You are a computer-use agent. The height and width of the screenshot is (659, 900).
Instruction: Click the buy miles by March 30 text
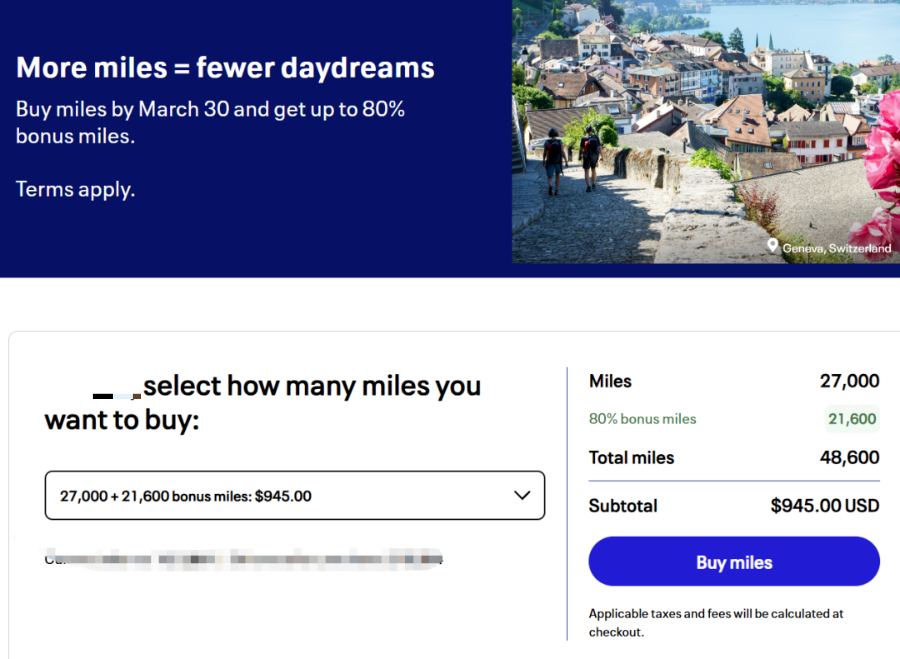point(210,122)
